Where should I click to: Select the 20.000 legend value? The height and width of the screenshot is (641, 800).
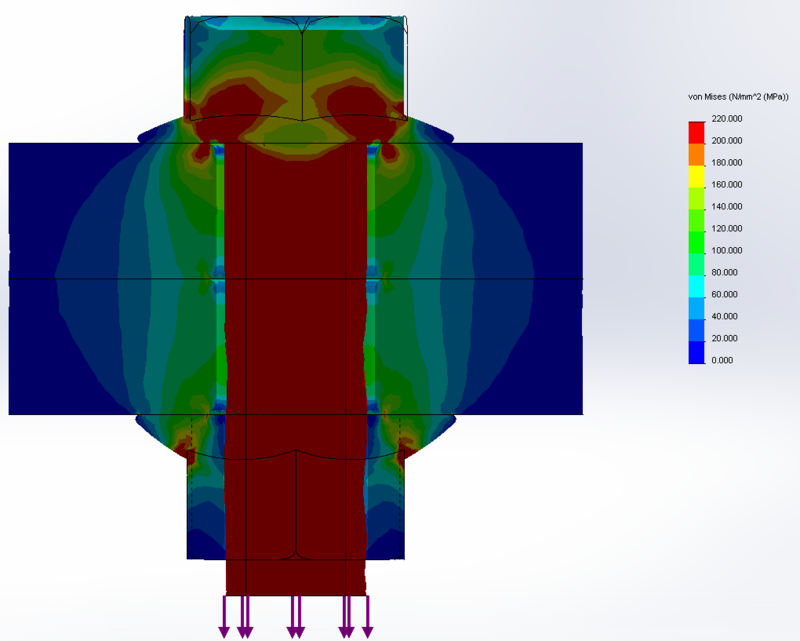click(724, 338)
